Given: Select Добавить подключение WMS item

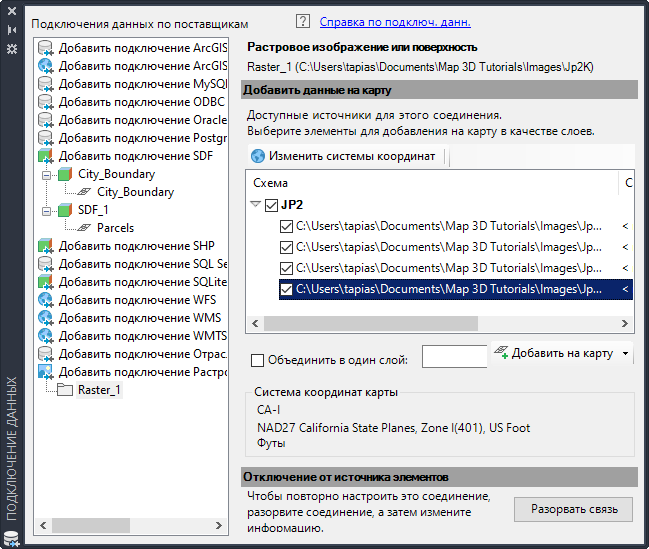Looking at the screenshot, I should (x=140, y=318).
